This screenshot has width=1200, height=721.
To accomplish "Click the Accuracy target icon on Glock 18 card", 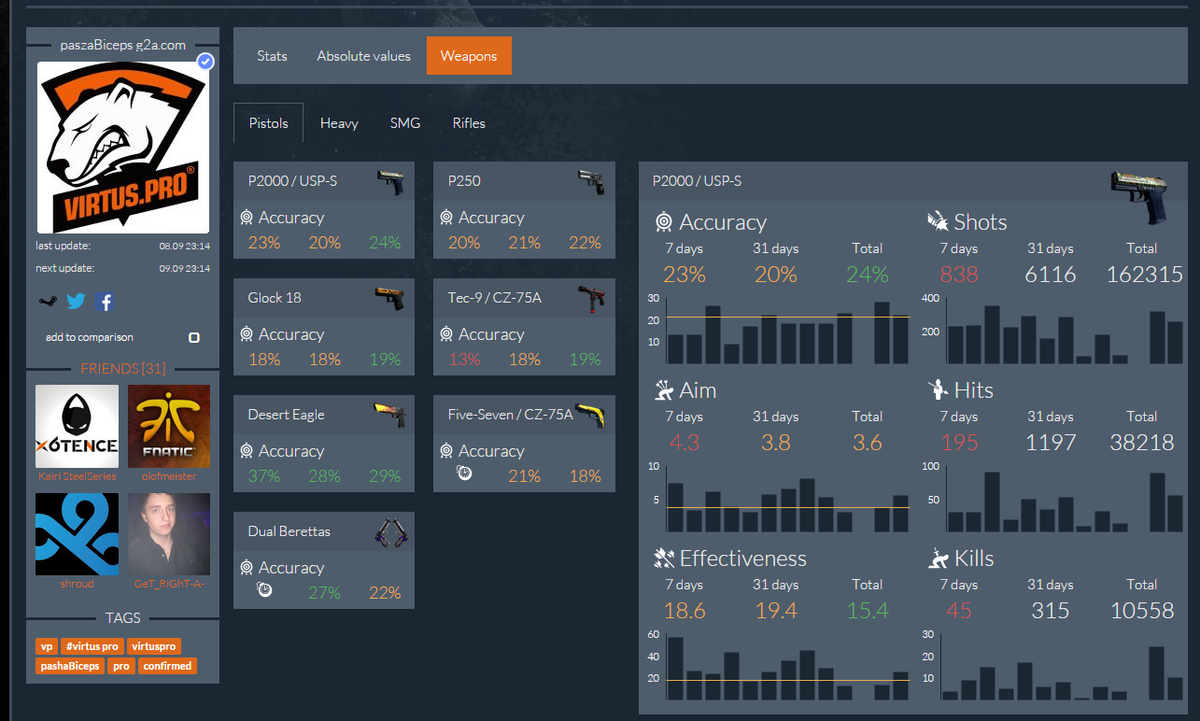I will 247,334.
